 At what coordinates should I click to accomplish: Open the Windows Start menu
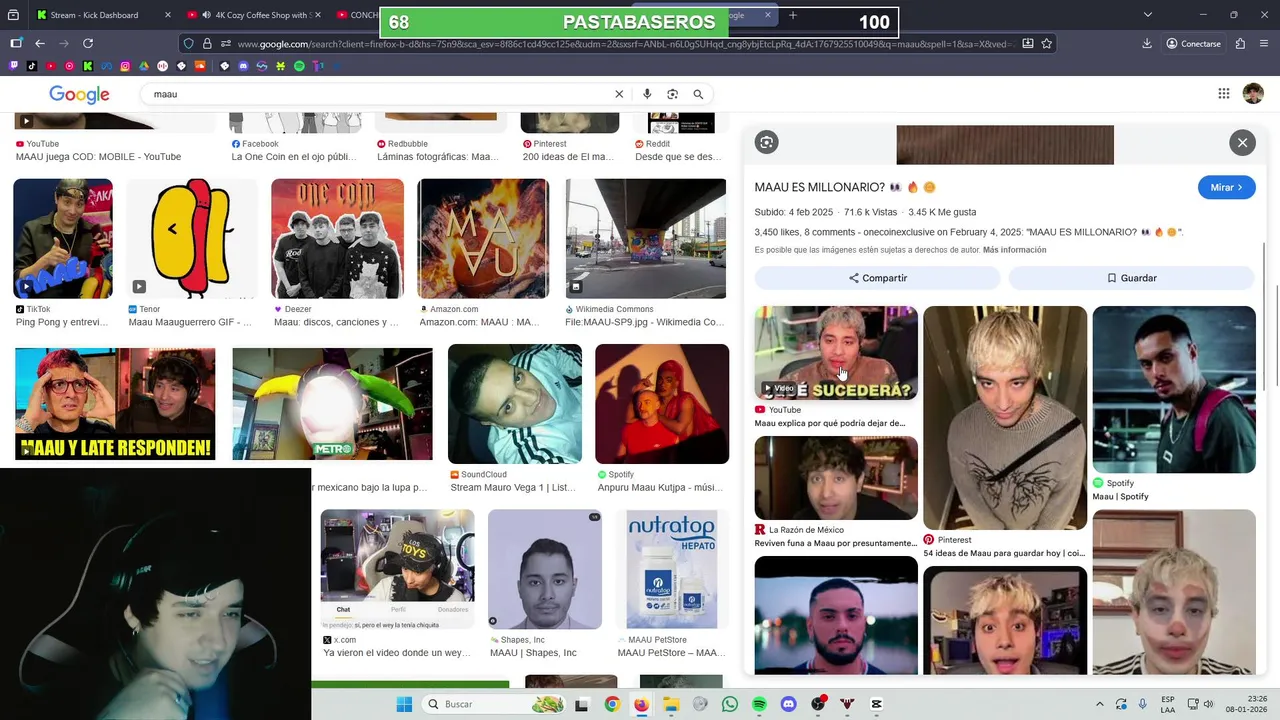[x=404, y=704]
